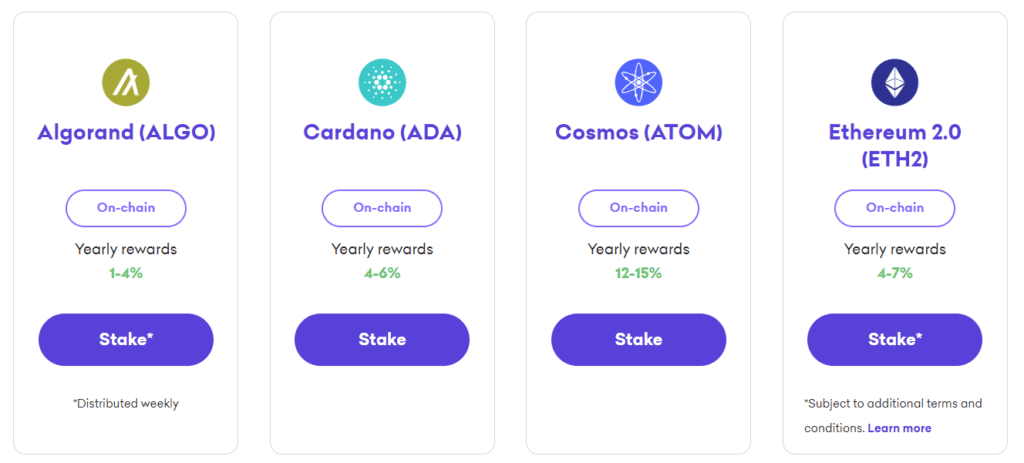Click the Distributed weekly footnote text

tap(126, 404)
